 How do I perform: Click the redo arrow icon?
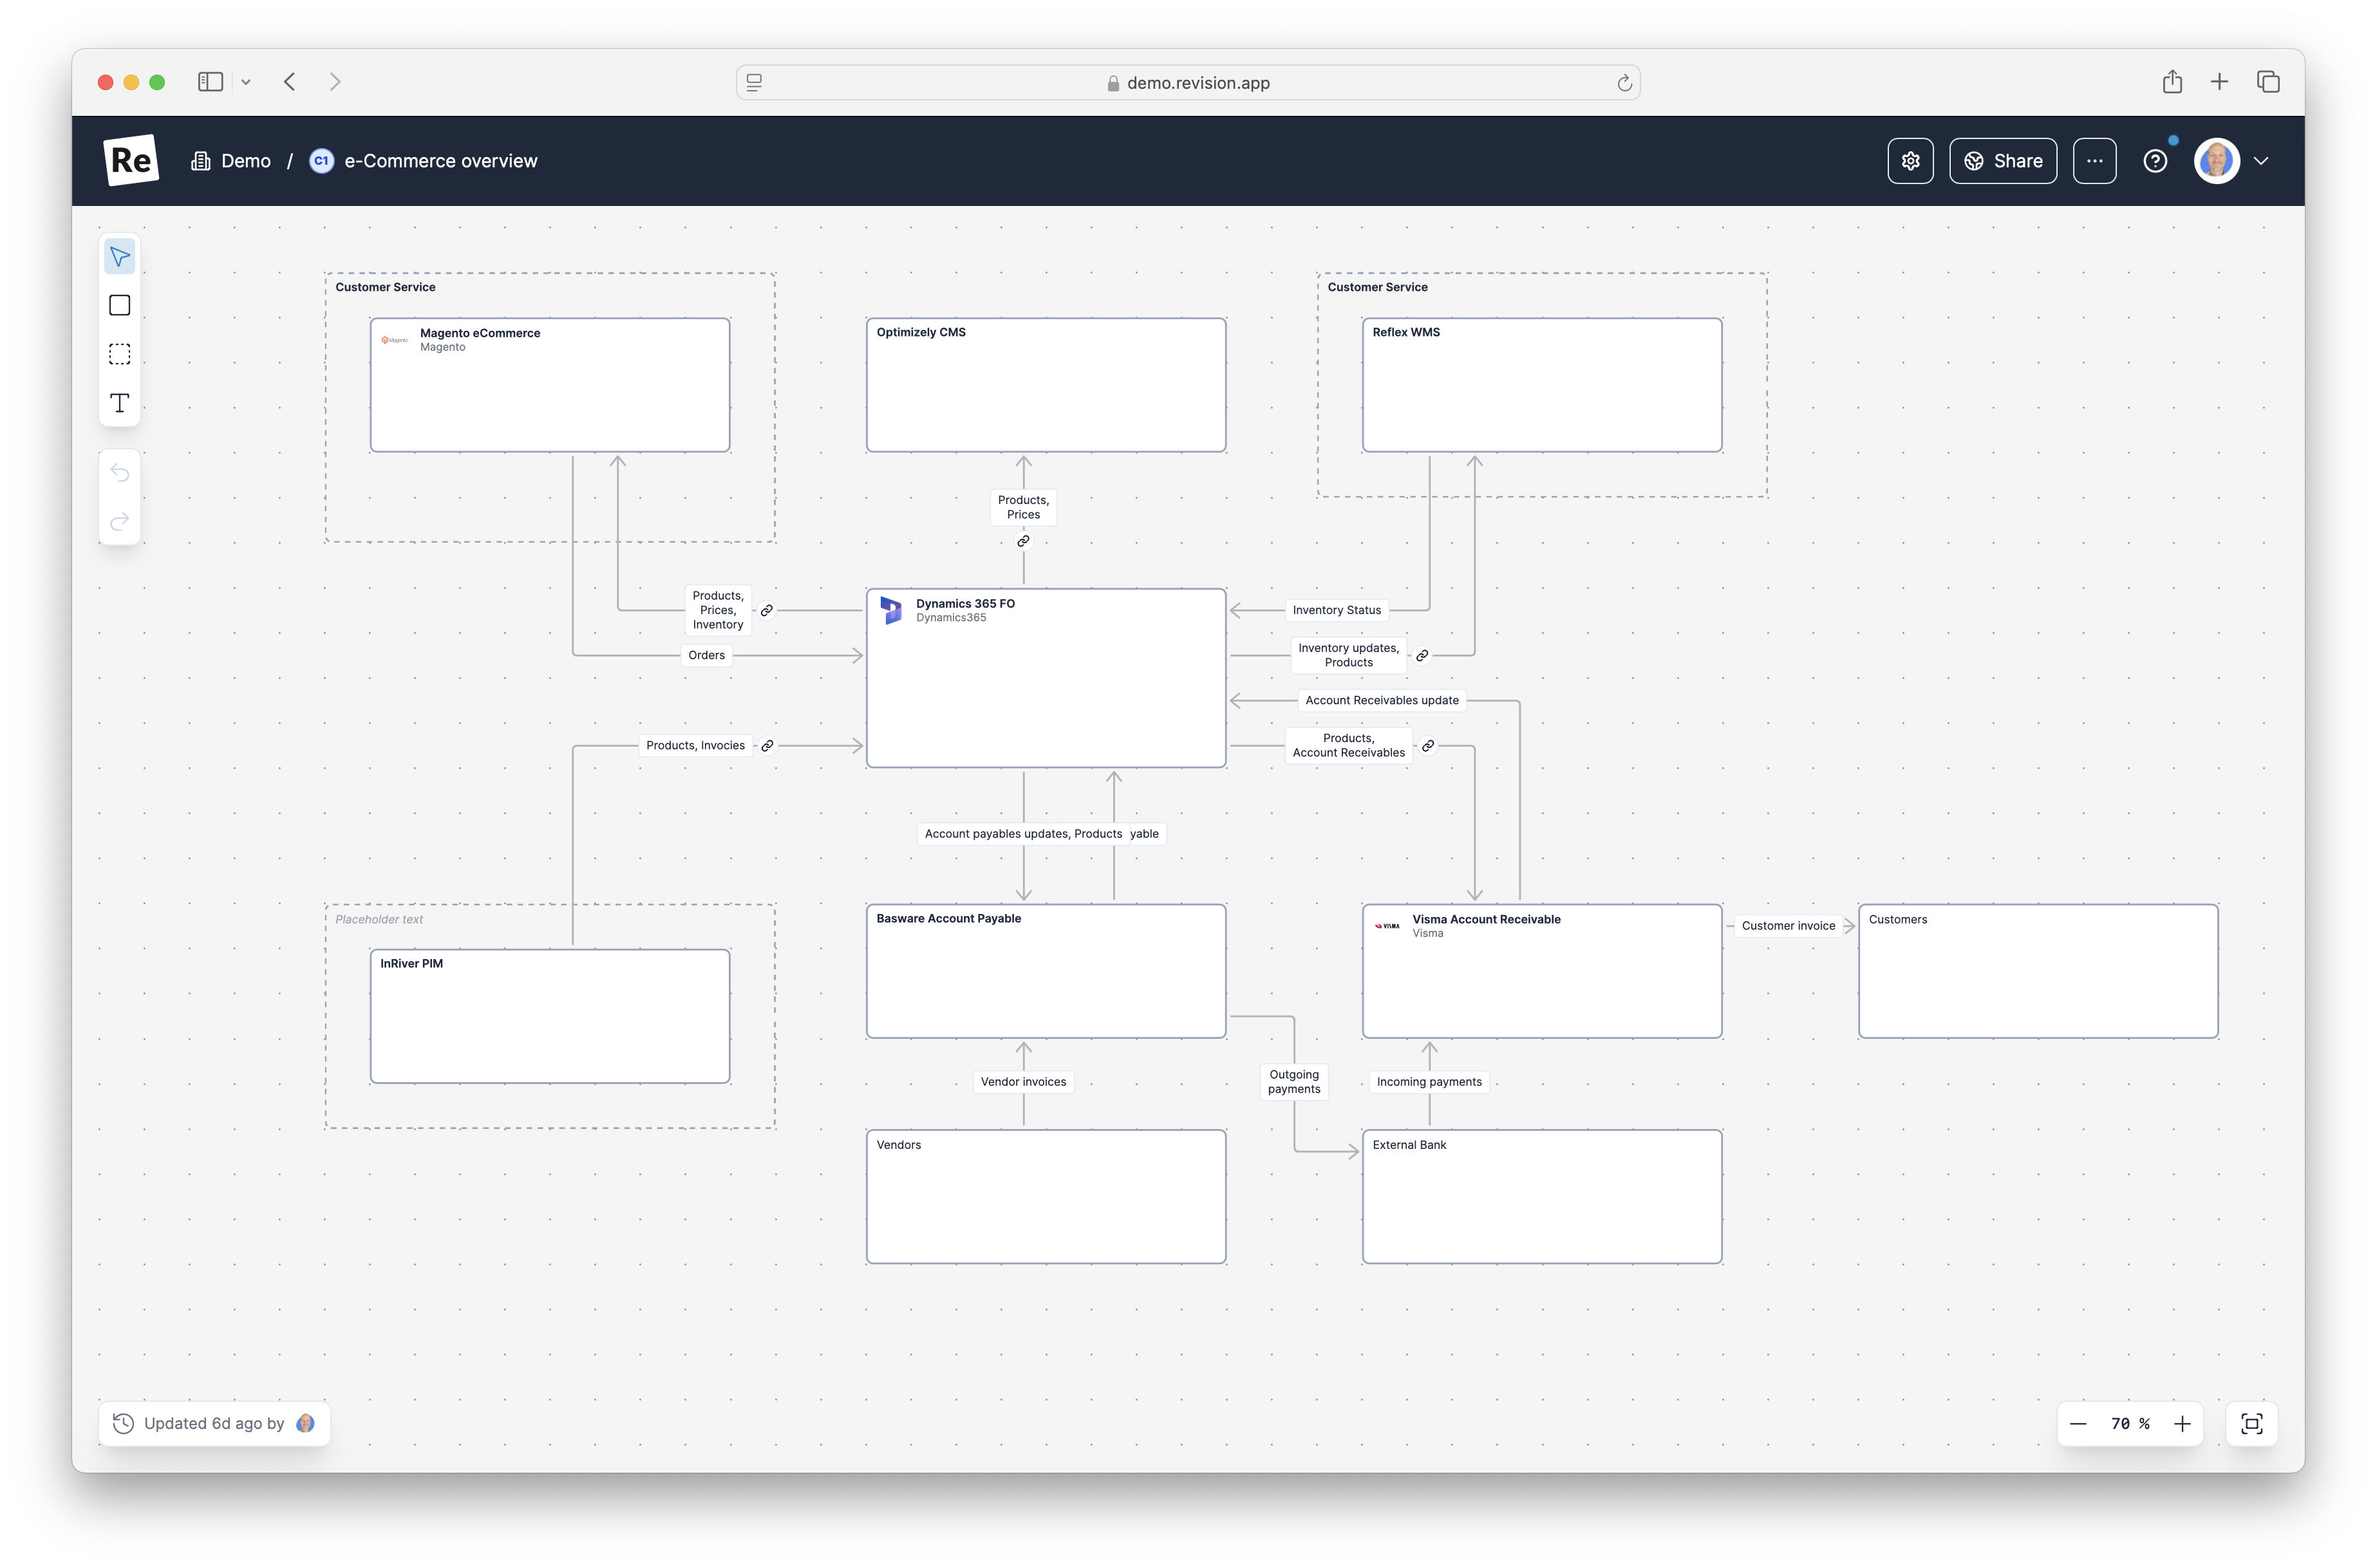tap(119, 521)
